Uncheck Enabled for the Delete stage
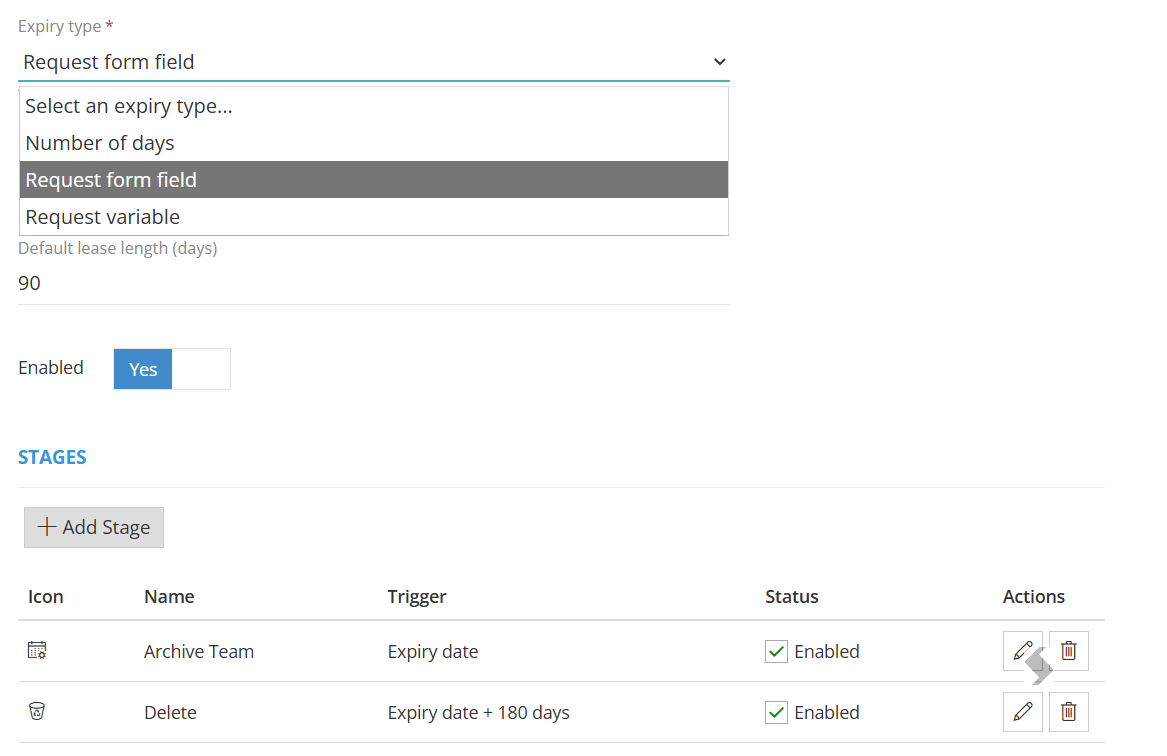Image resolution: width=1167 pixels, height=756 pixels. point(776,712)
